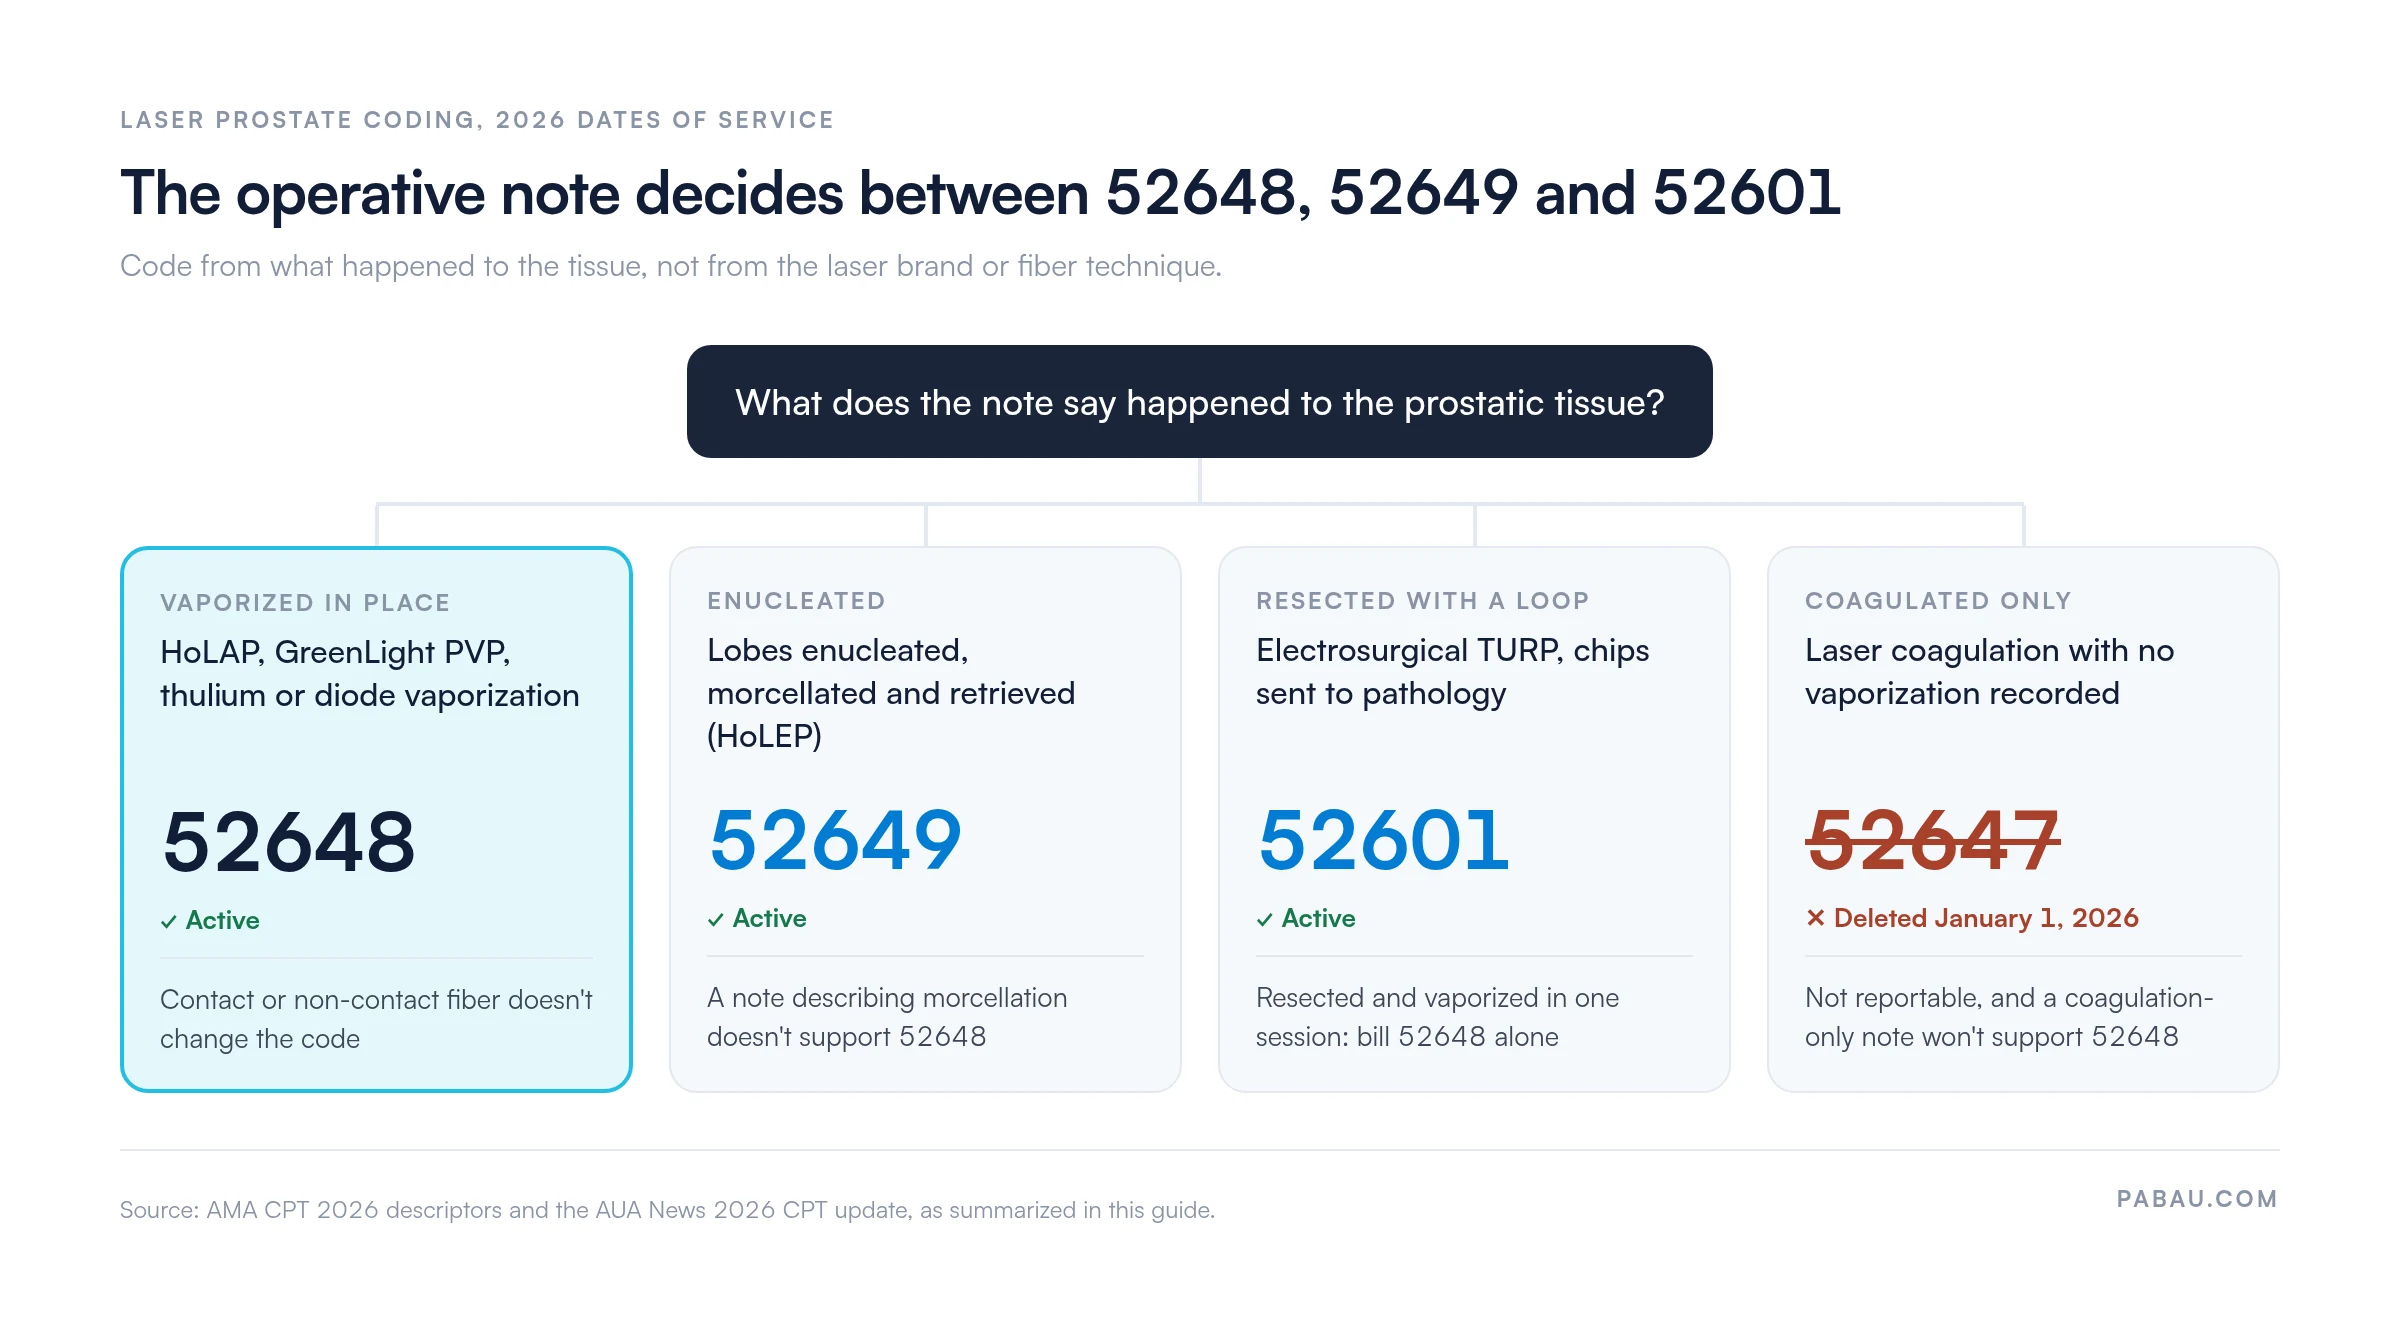Screen dimensions: 2400x1318
Task: Click the red X beside Deleted January 1, 2026
Action: [1816, 917]
